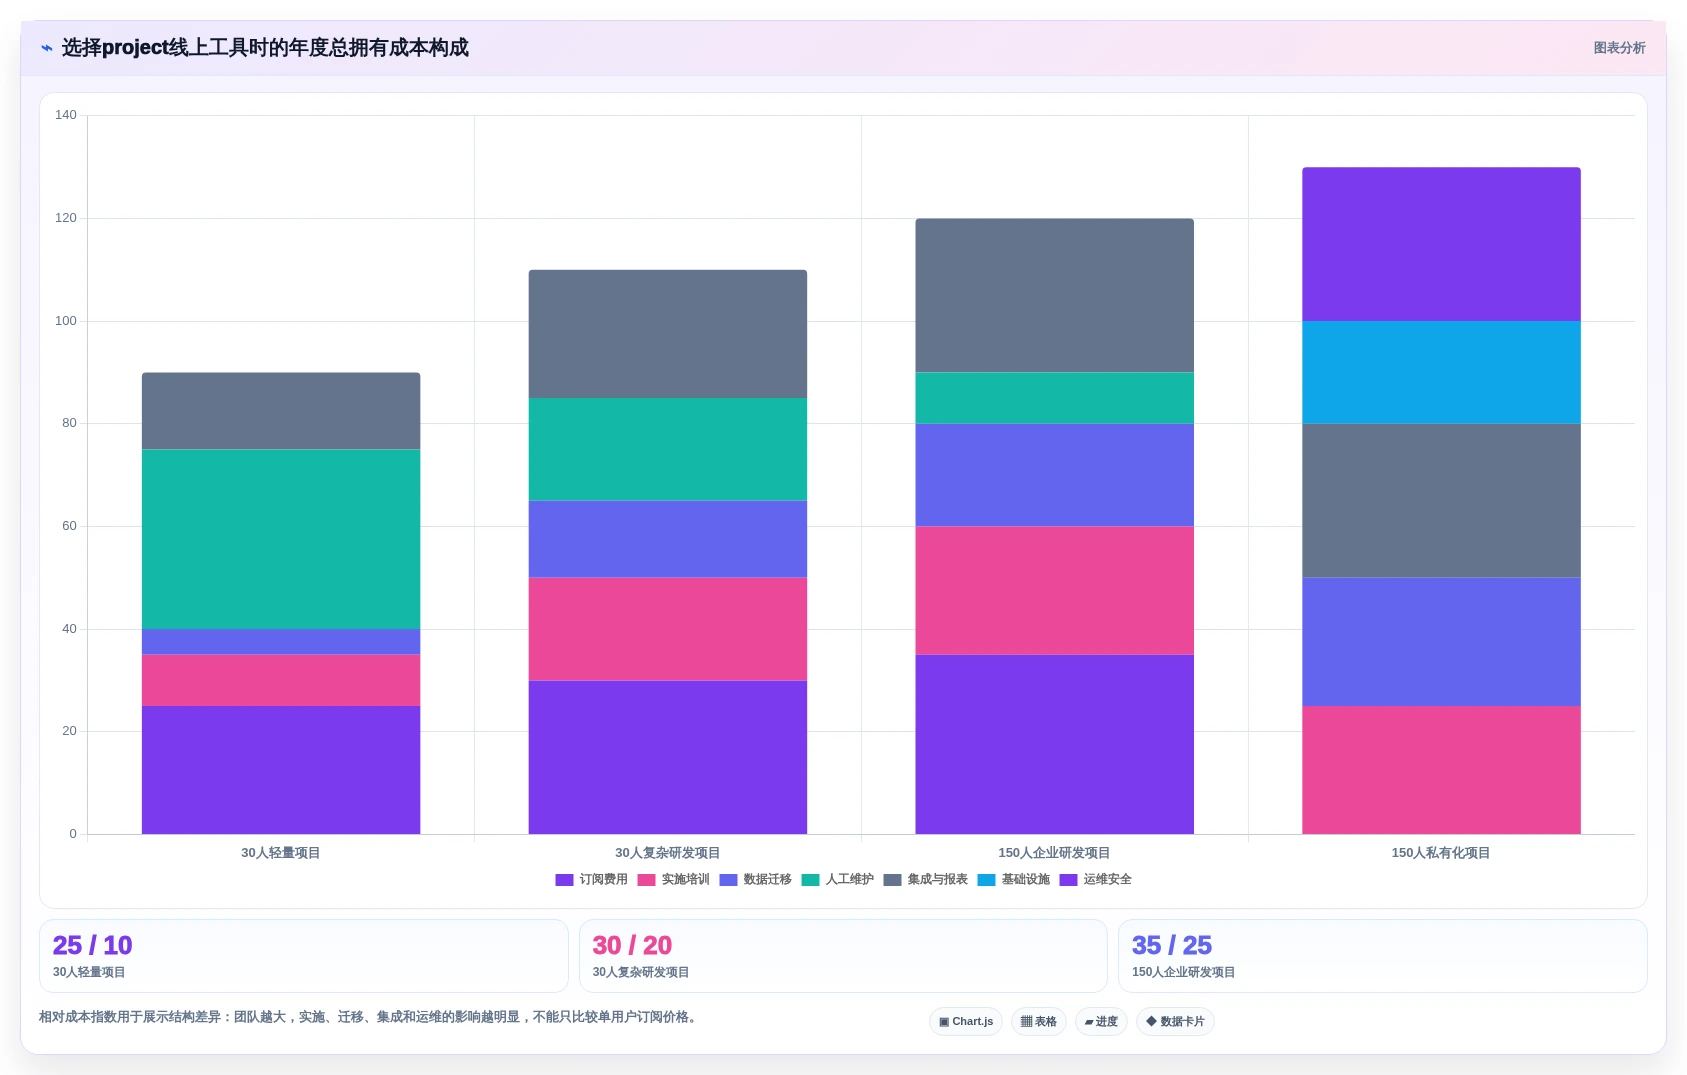The height and width of the screenshot is (1075, 1687).
Task: Click the purple 运维安全 legend swatch
Action: pos(1068,880)
